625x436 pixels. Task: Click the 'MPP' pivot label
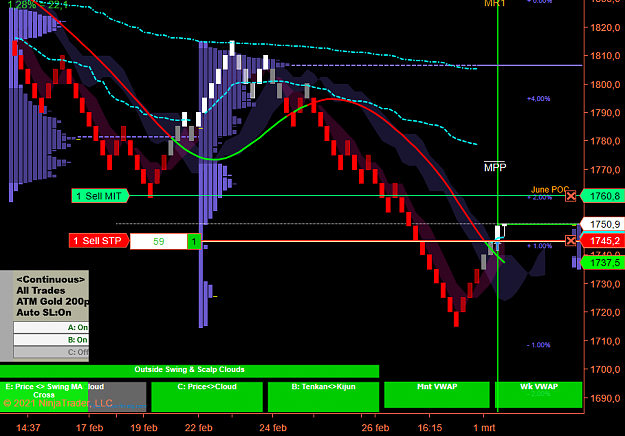pyautogui.click(x=495, y=167)
